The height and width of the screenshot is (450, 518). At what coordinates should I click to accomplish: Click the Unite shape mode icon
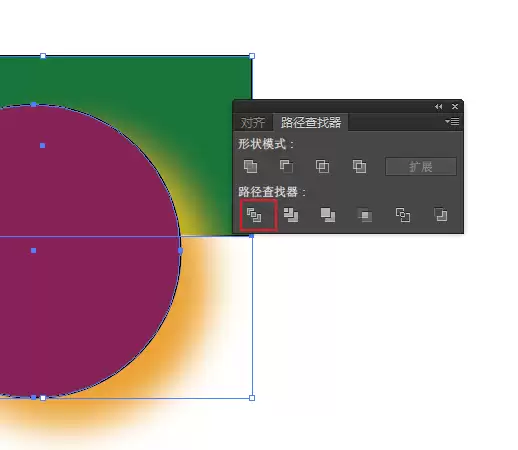click(x=250, y=166)
